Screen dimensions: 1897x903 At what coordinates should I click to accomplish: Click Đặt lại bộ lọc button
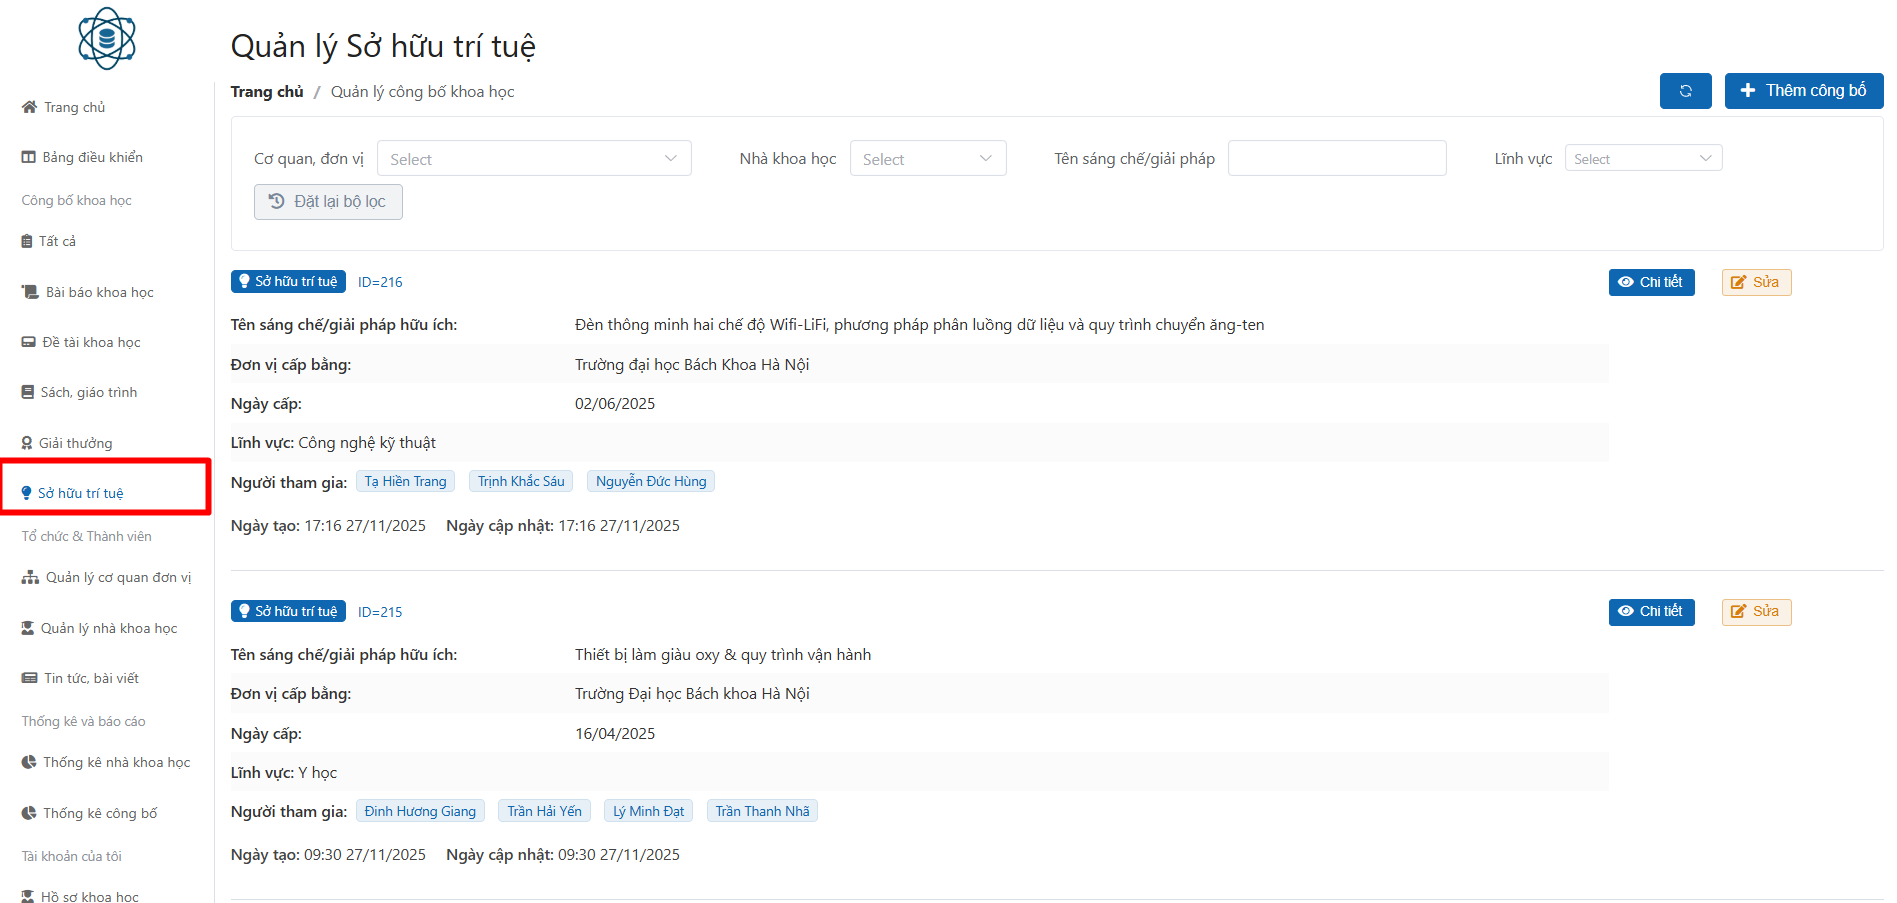point(328,202)
